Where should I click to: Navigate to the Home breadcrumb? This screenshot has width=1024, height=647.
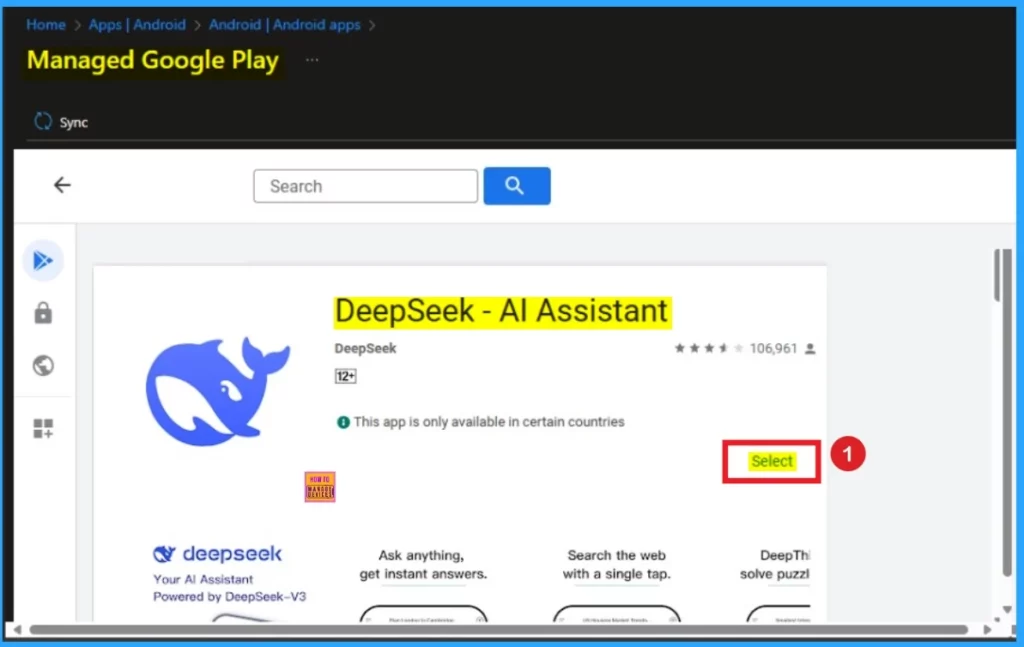[x=46, y=25]
